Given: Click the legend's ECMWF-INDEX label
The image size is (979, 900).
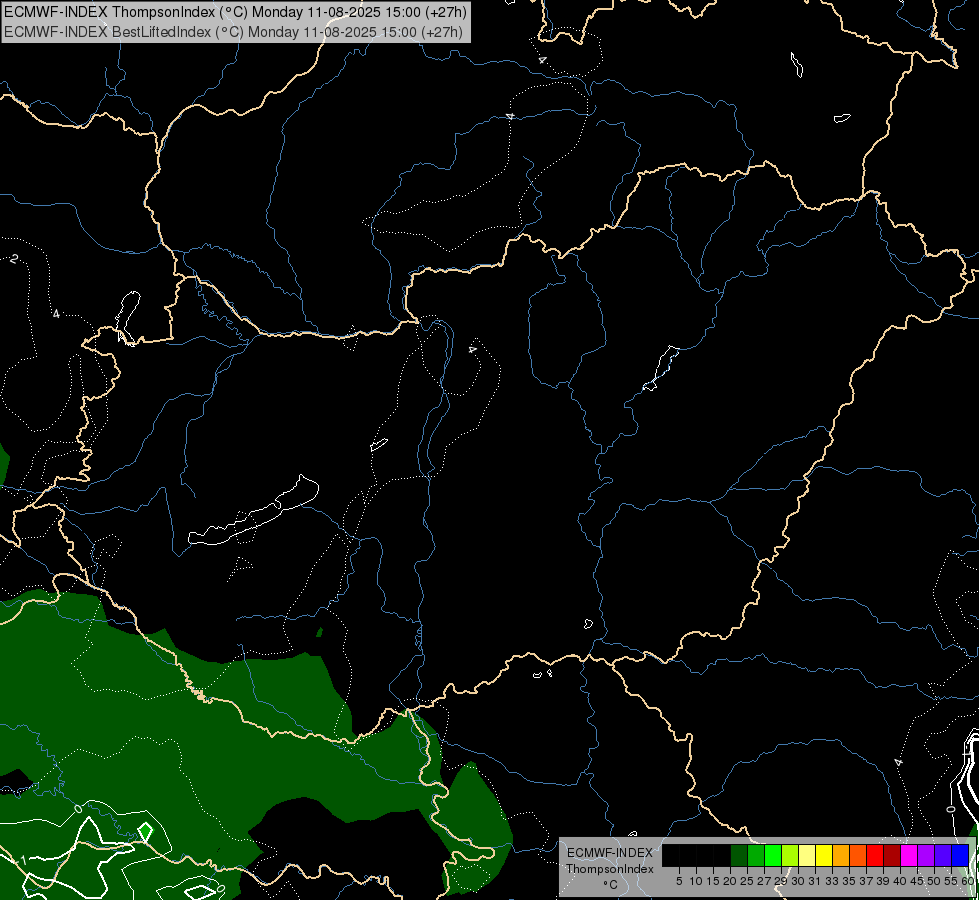Looking at the screenshot, I should pyautogui.click(x=609, y=853).
